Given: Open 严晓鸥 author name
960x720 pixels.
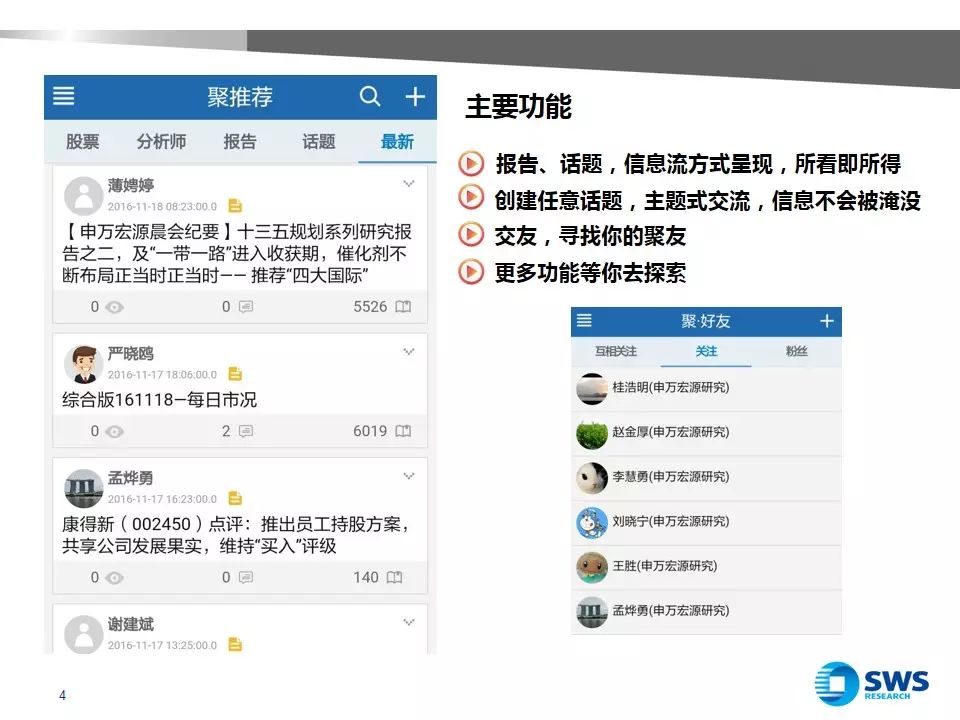Looking at the screenshot, I should 130,353.
